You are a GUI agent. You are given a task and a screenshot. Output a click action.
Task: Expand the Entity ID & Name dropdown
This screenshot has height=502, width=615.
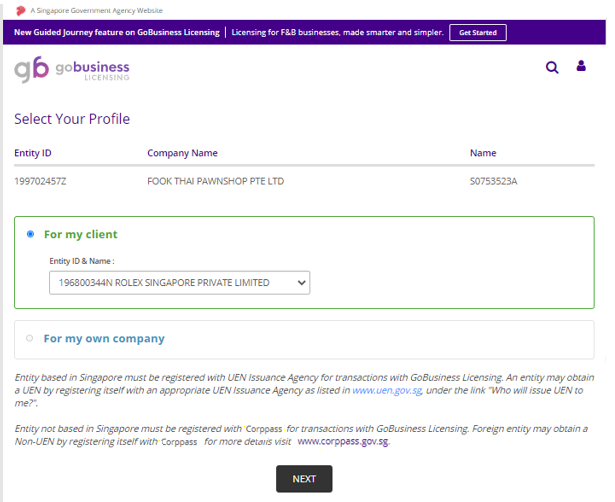click(179, 283)
